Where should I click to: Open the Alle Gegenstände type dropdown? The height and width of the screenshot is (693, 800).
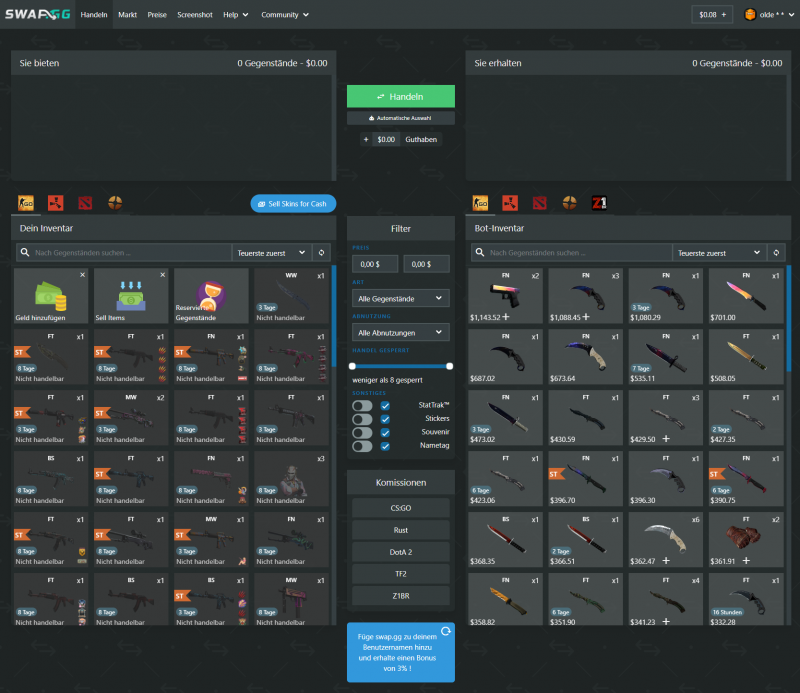click(x=401, y=299)
